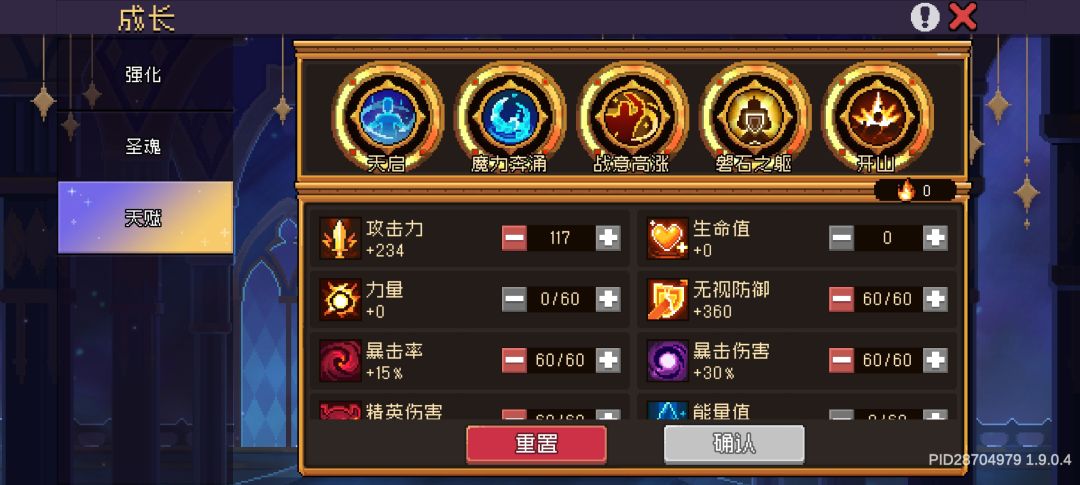The width and height of the screenshot is (1080, 485).
Task: Click the gray 确认 button
Action: [734, 444]
